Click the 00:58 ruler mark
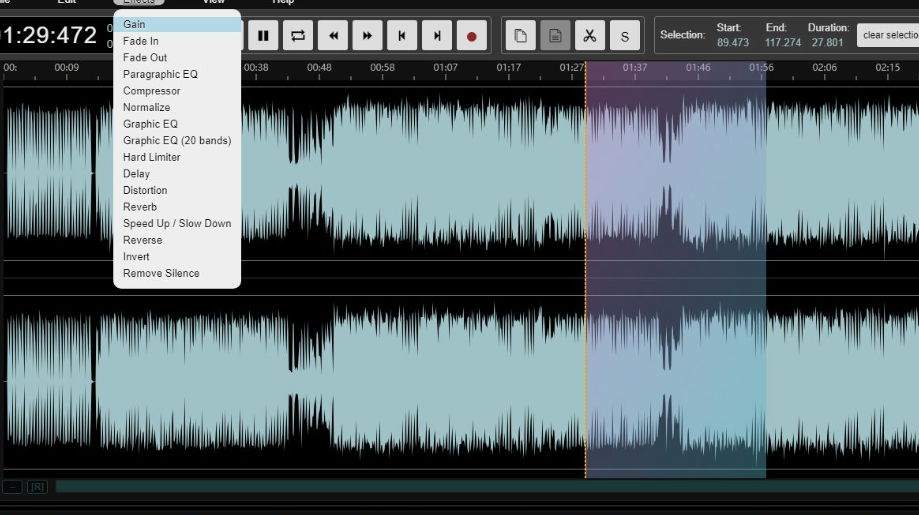This screenshot has width=919, height=515. [382, 67]
